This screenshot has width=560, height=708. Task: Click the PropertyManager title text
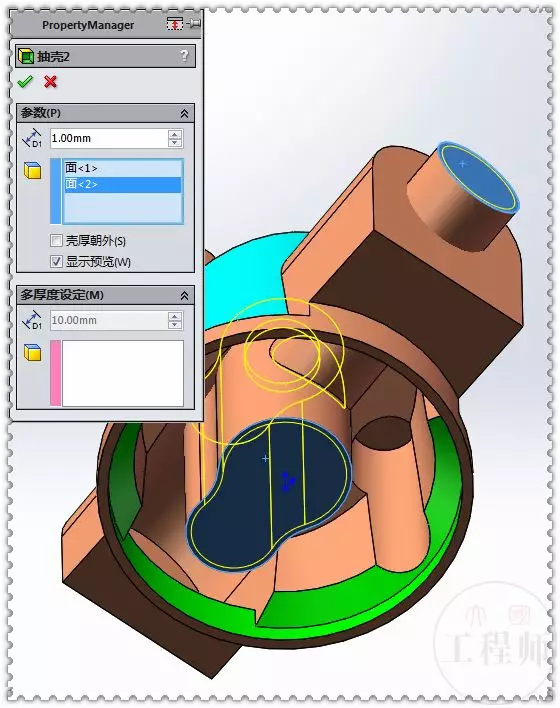88,25
